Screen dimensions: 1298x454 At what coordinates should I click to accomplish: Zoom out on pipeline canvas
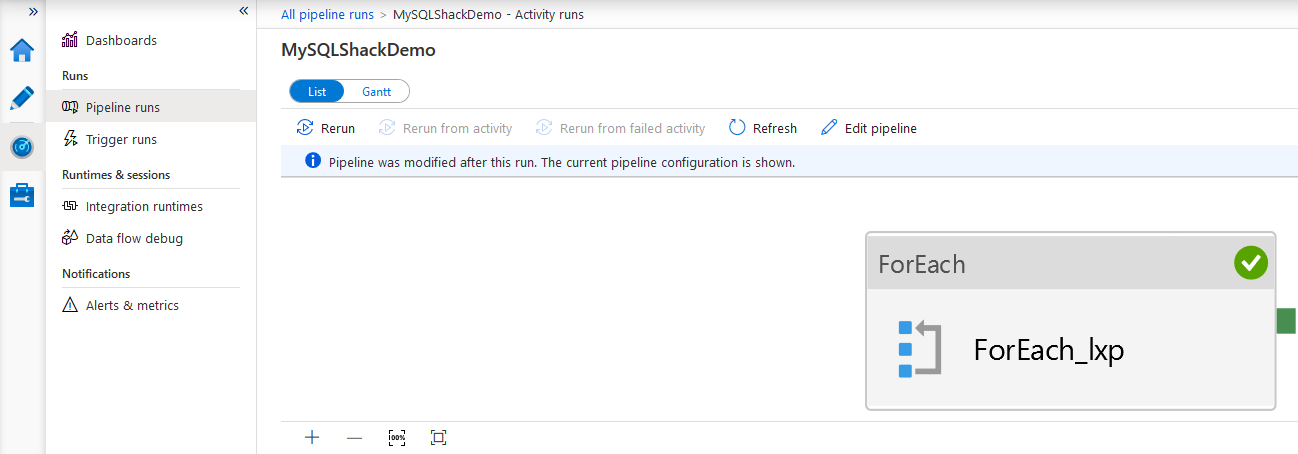click(x=354, y=437)
